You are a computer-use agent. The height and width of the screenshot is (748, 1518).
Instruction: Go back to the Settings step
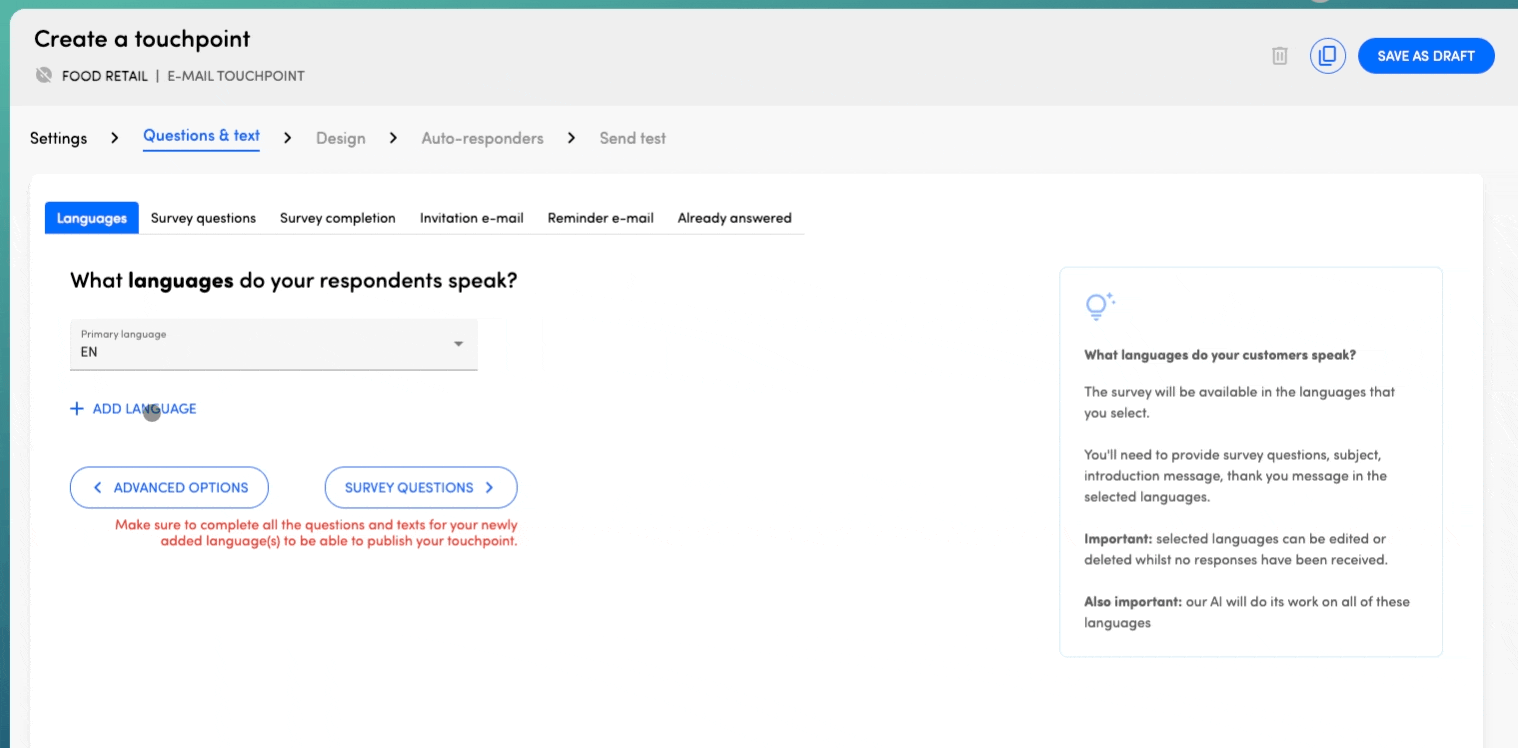point(58,138)
